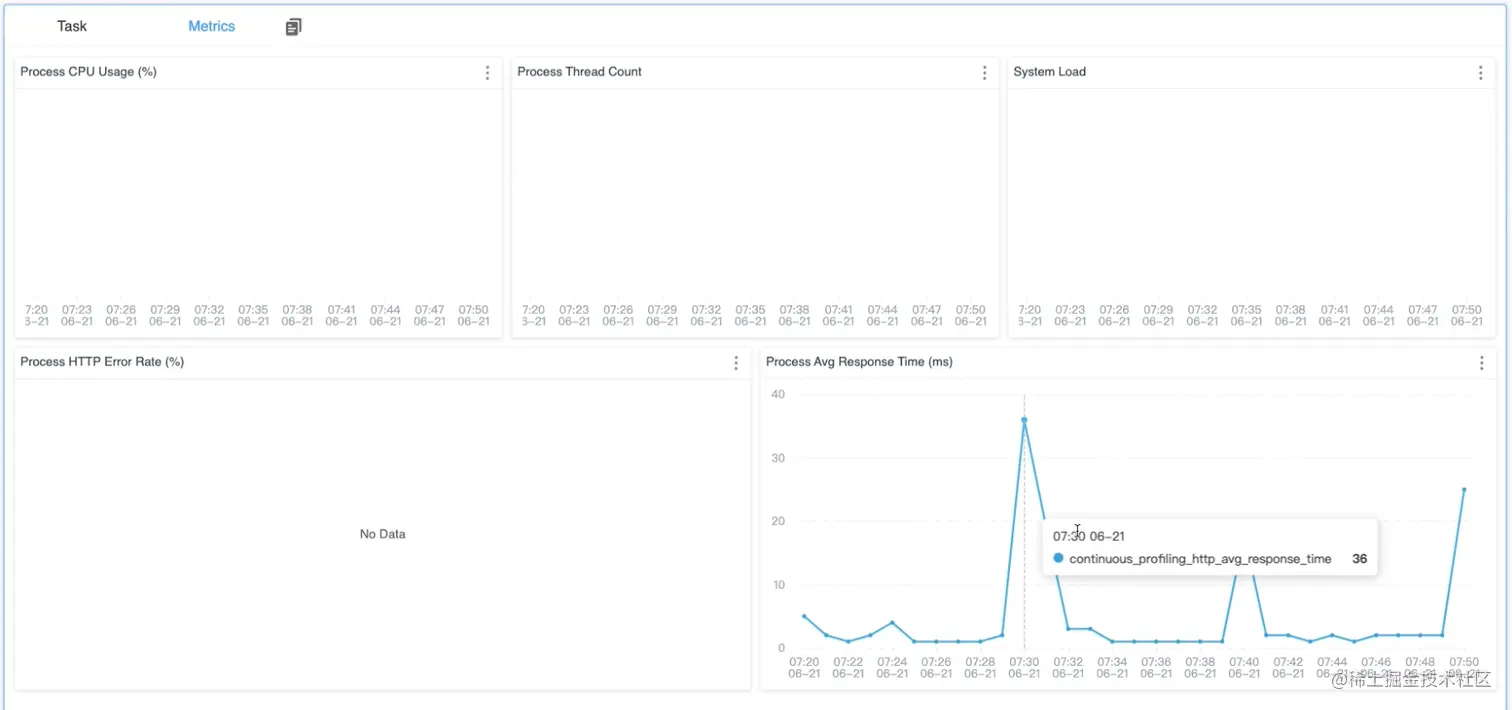Click the small bump point at 07:24
Viewport: 1512px width, 710px height.
[x=892, y=623]
